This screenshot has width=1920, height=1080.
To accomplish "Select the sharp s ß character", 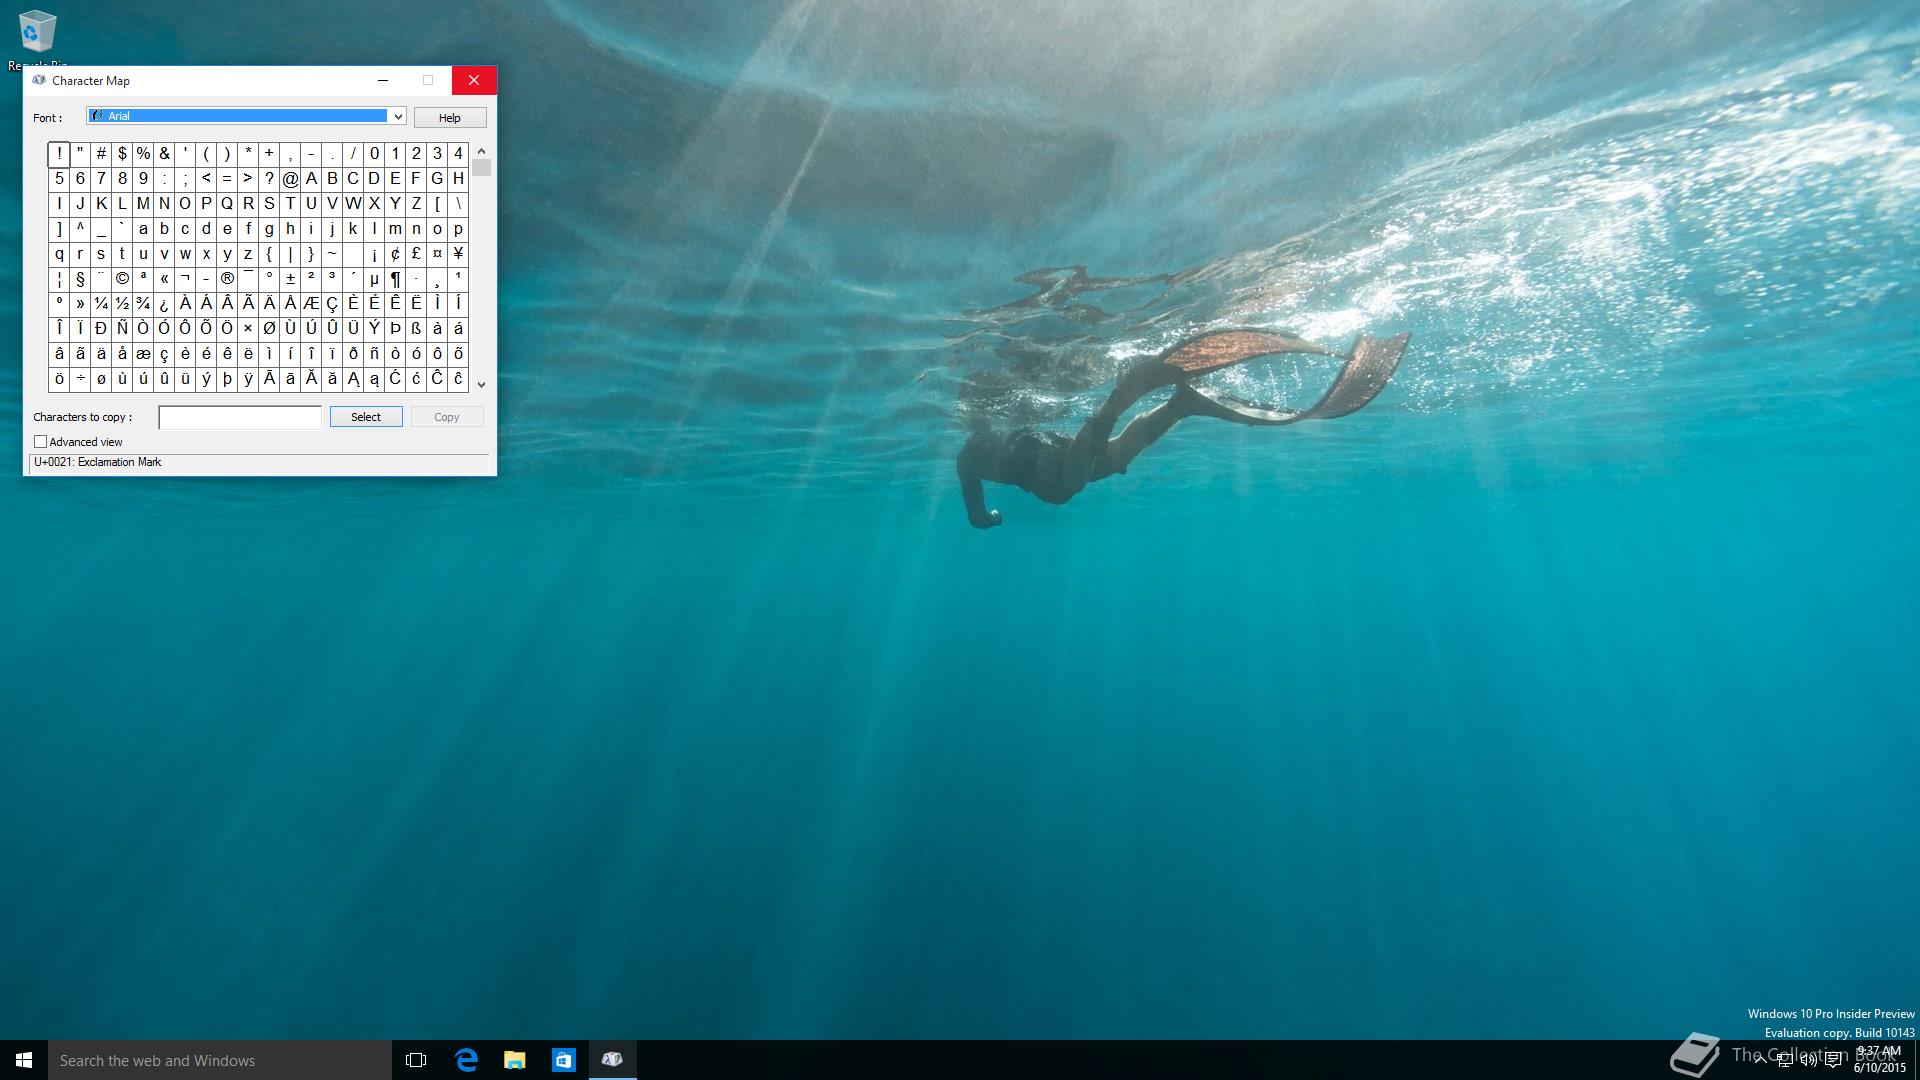I will (x=416, y=329).
